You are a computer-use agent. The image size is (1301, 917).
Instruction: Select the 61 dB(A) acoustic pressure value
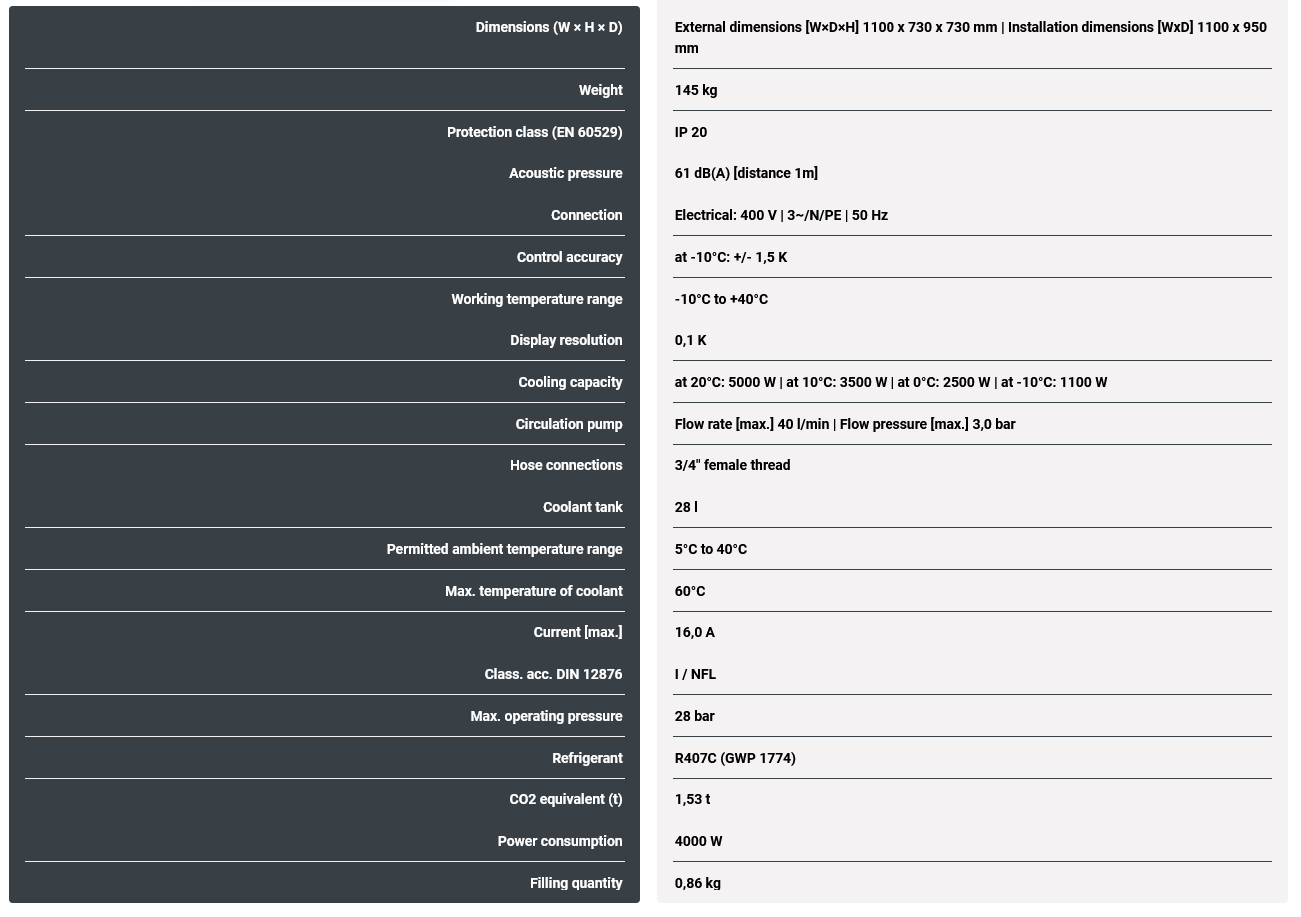click(746, 173)
